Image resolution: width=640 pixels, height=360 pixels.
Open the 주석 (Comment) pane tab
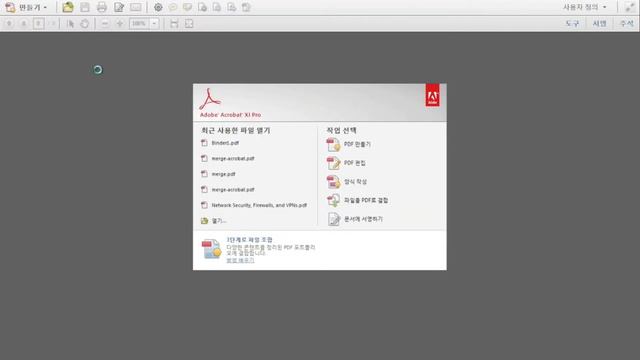[x=627, y=24]
